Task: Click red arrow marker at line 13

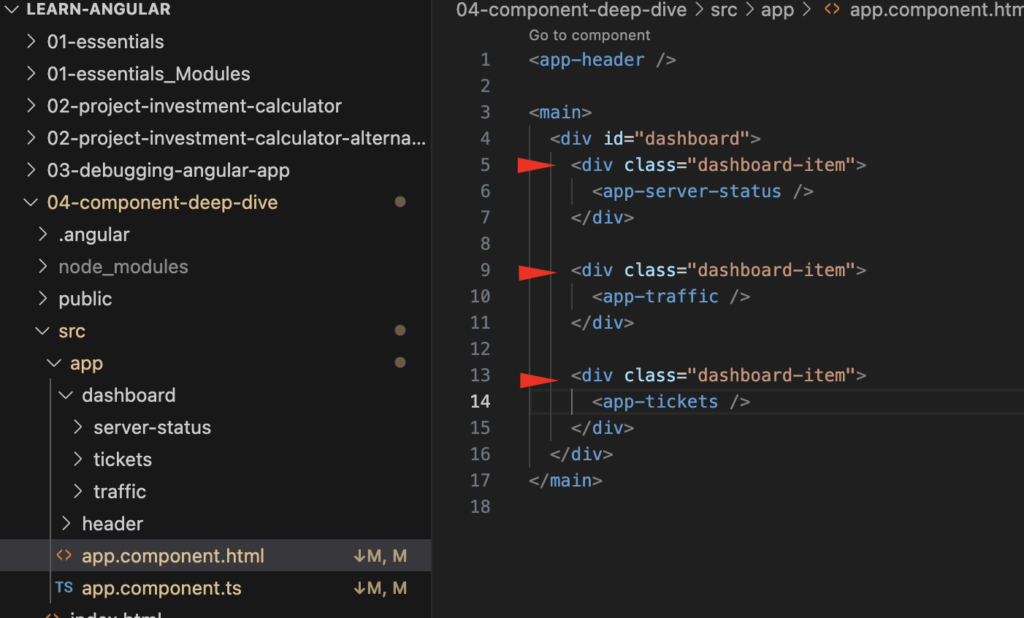Action: pyautogui.click(x=537, y=378)
